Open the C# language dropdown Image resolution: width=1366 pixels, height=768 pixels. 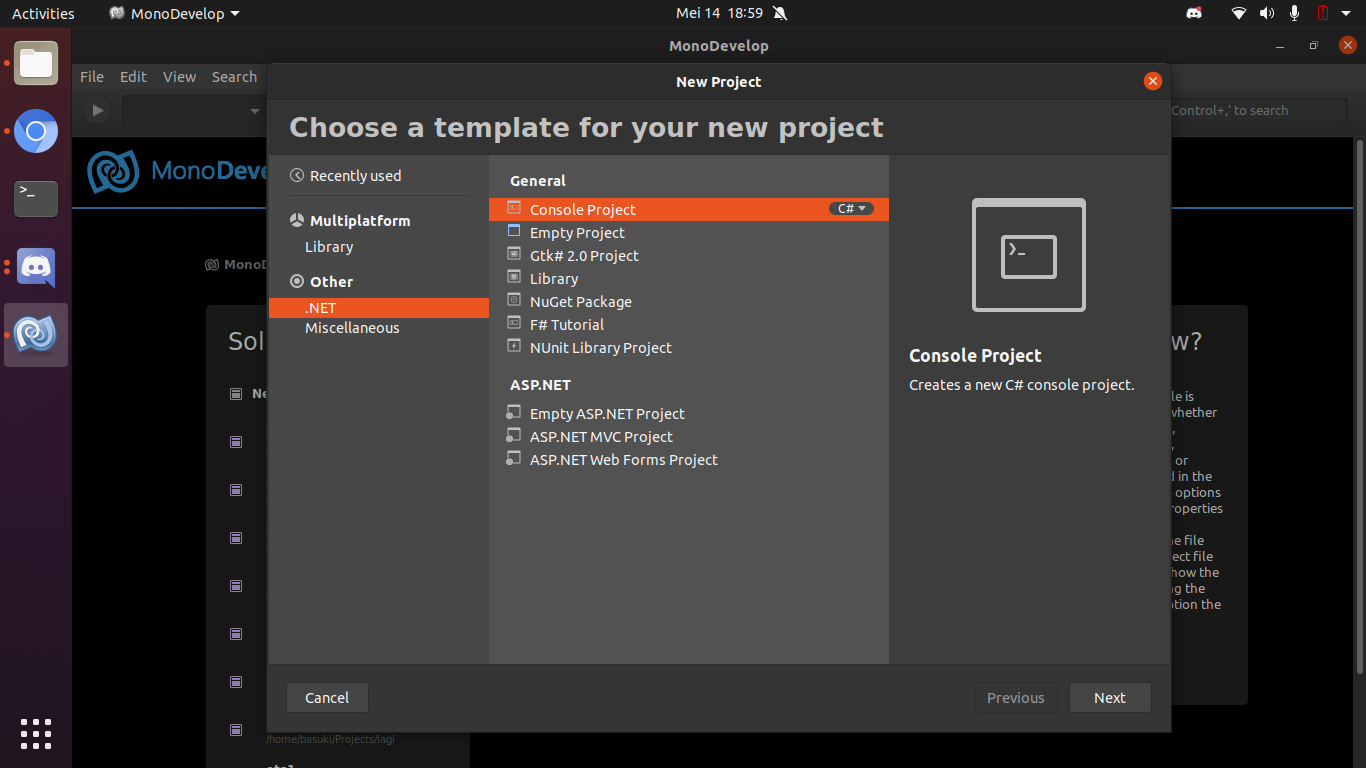coord(851,209)
